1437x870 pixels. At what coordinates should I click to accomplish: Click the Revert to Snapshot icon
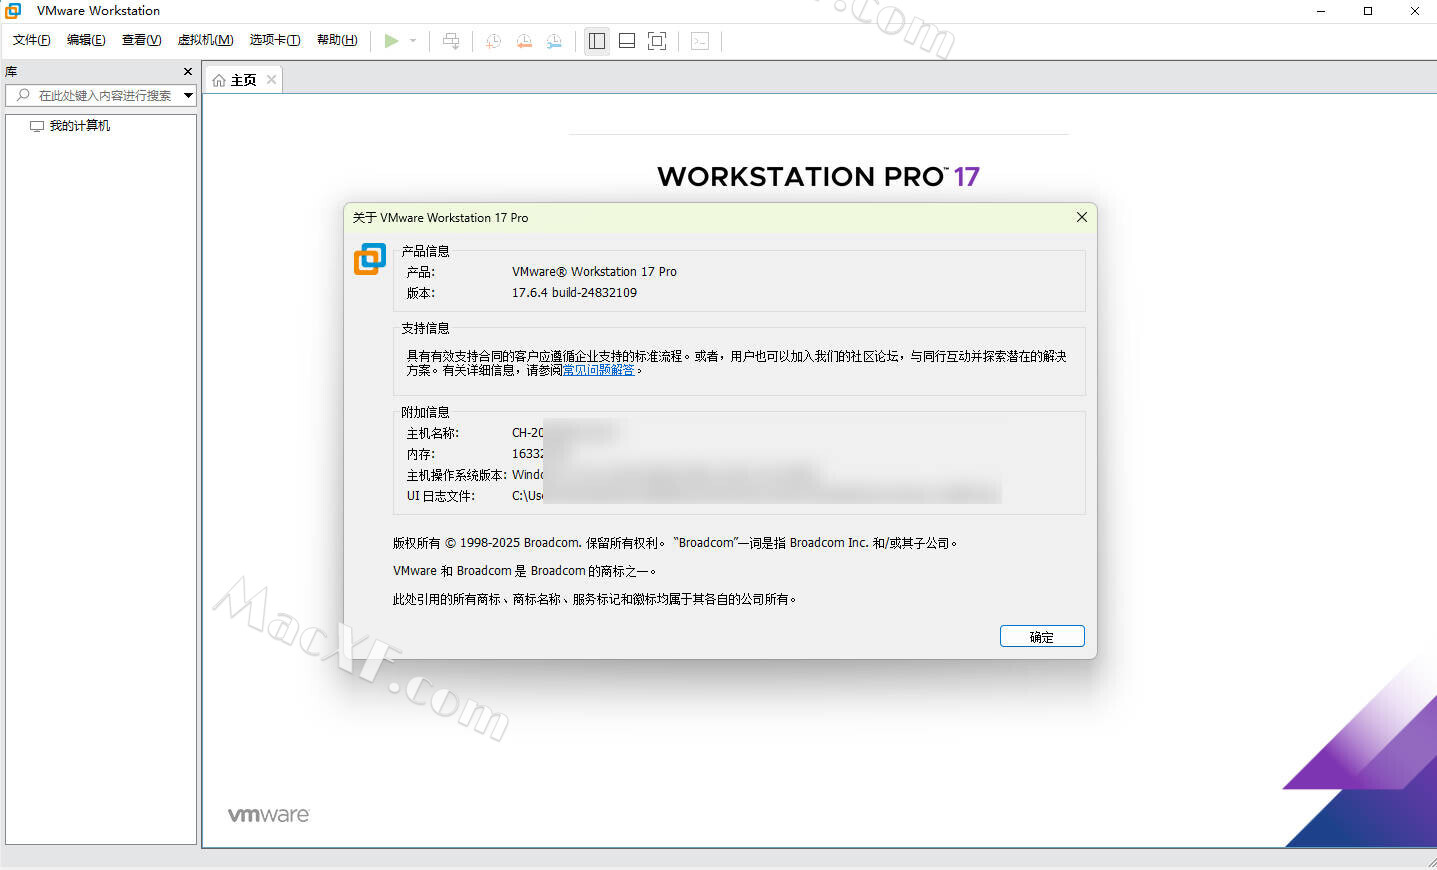click(524, 41)
